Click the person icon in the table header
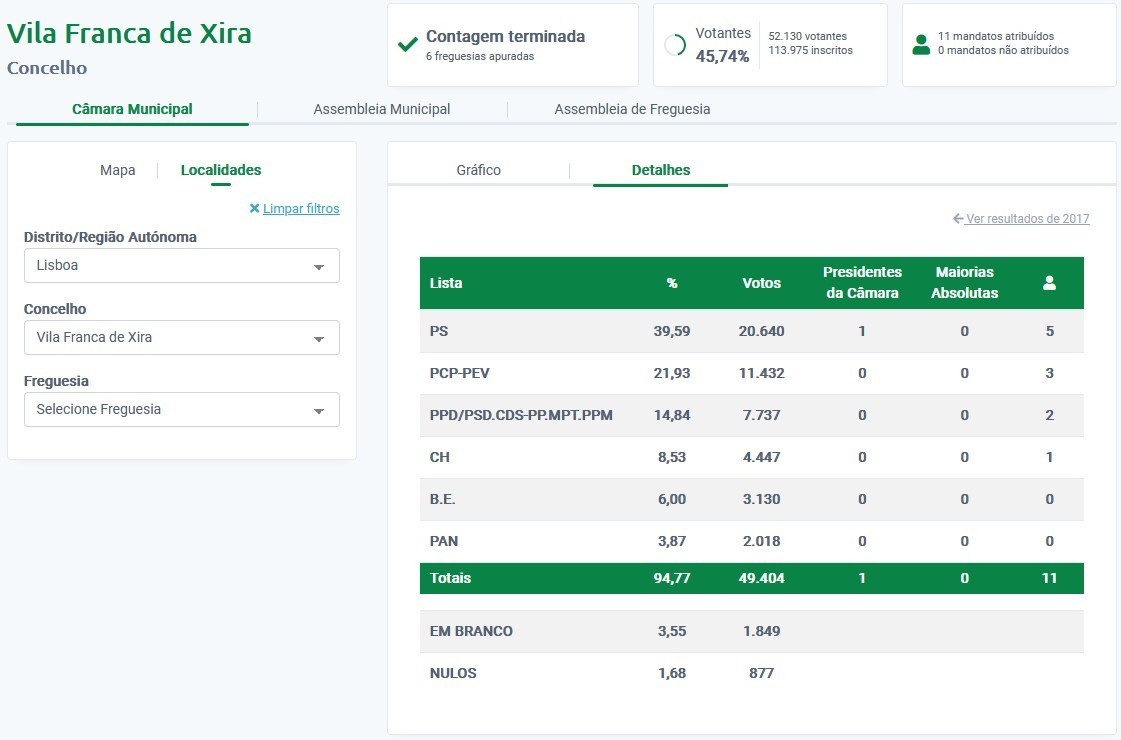Viewport: 1121px width, 740px height. click(x=1049, y=283)
